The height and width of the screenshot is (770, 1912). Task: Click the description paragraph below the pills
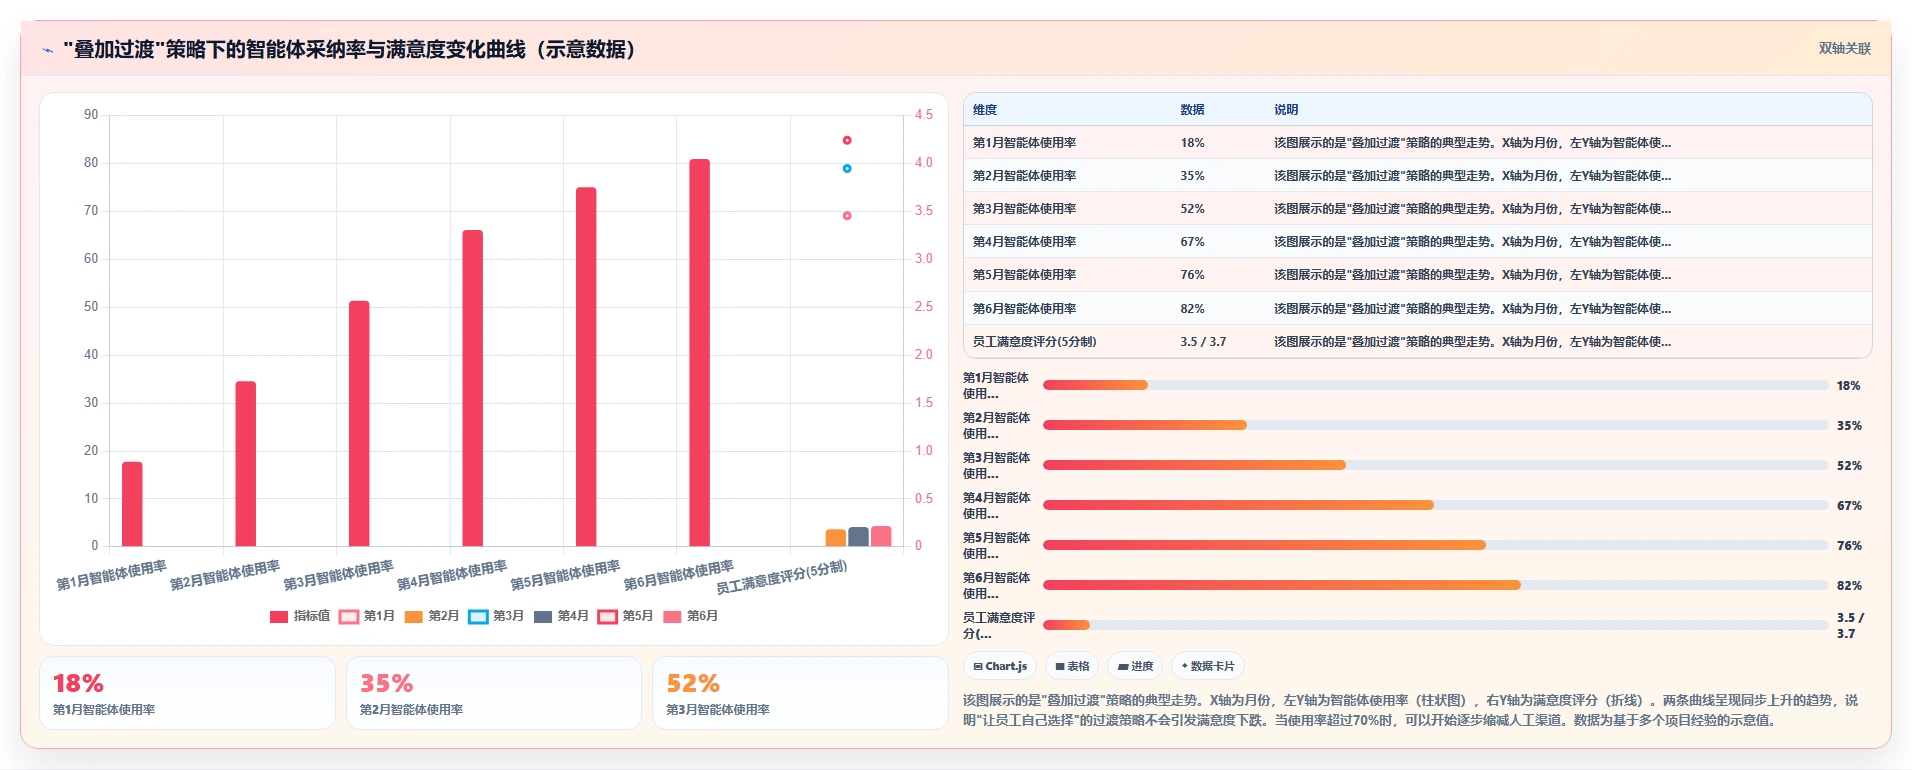(1410, 710)
